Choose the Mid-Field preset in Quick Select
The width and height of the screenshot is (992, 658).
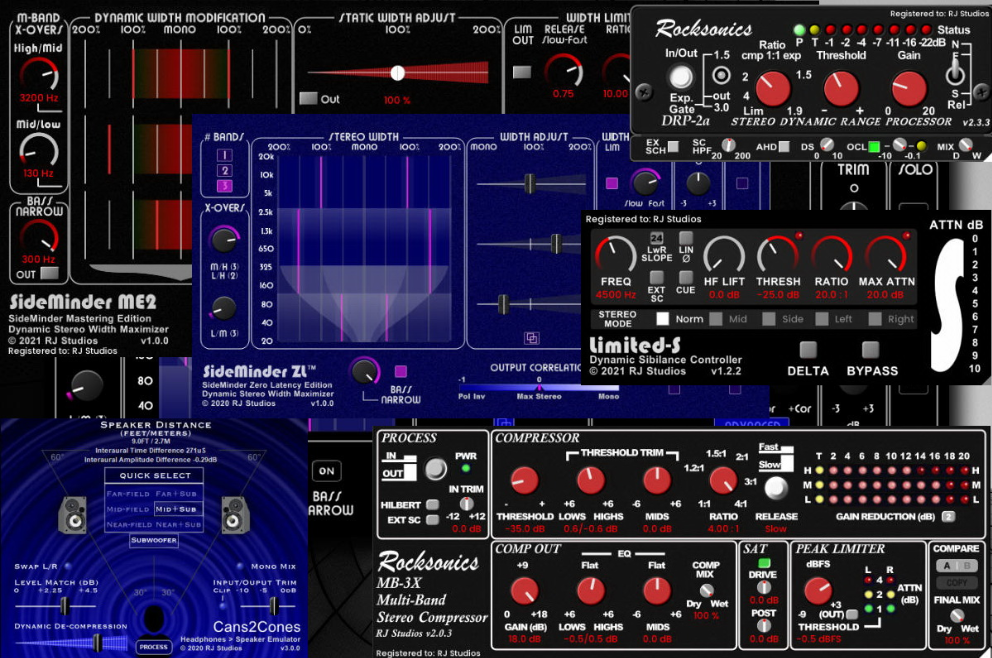point(128,509)
